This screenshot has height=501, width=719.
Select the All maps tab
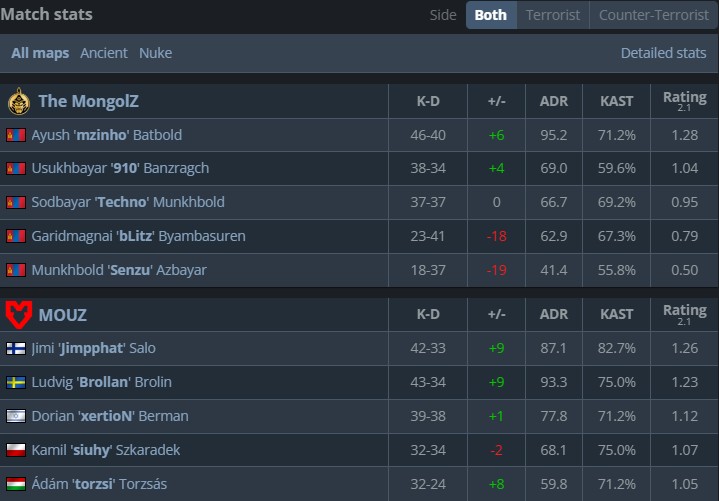[x=40, y=53]
